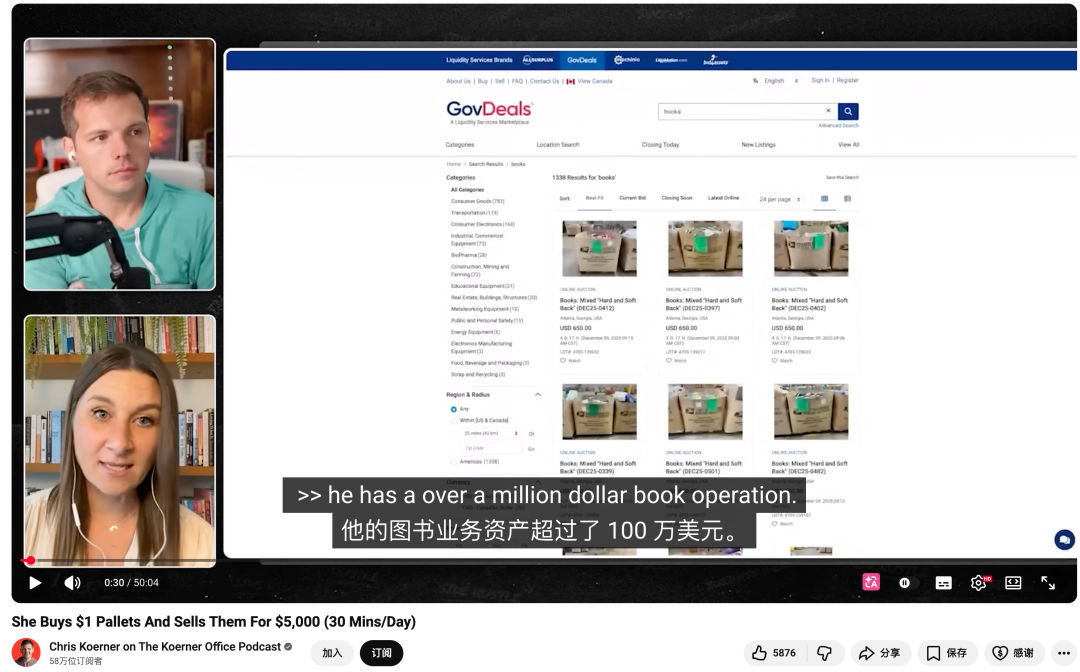Click the 加入 join button
1080x672 pixels.
[332, 653]
